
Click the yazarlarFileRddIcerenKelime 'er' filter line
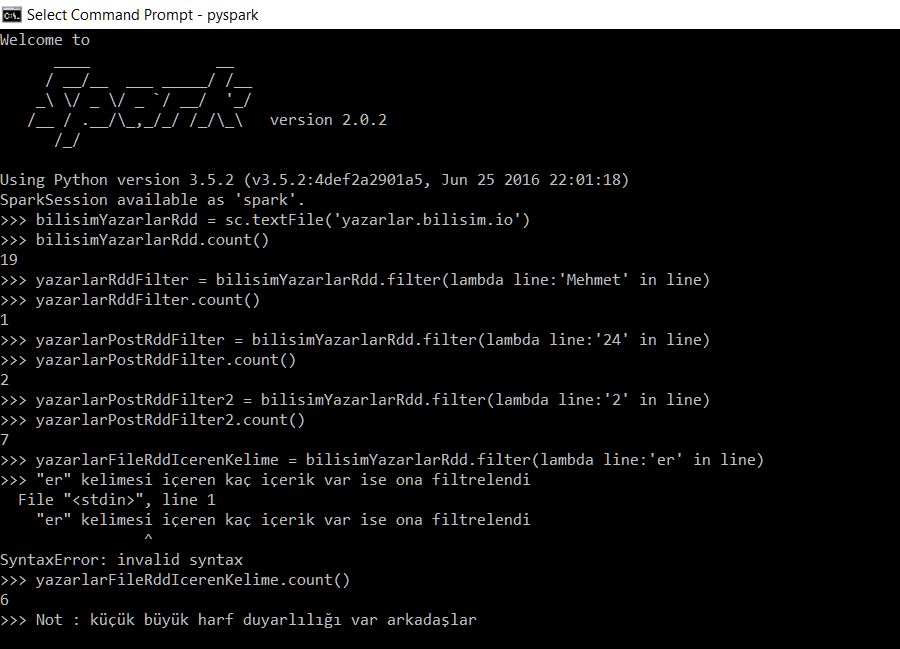pos(382,460)
